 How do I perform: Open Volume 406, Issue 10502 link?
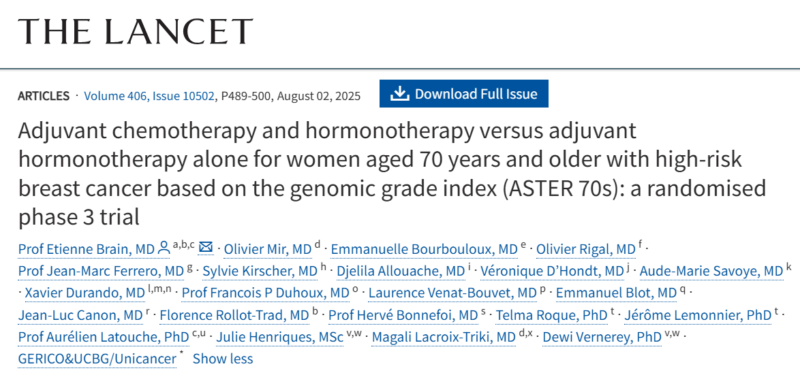[149, 96]
